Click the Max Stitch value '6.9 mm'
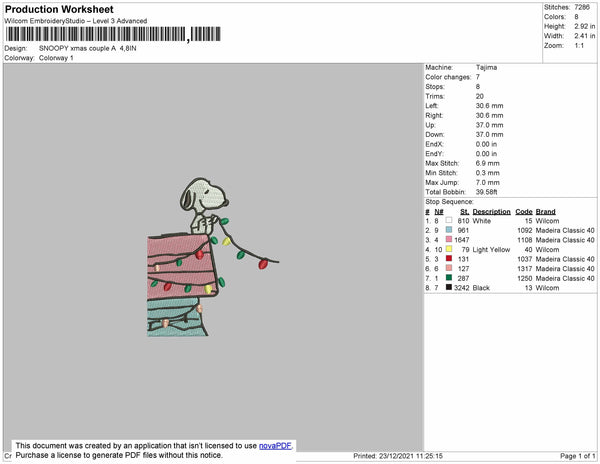Viewport: 600px width, 464px height. (488, 163)
